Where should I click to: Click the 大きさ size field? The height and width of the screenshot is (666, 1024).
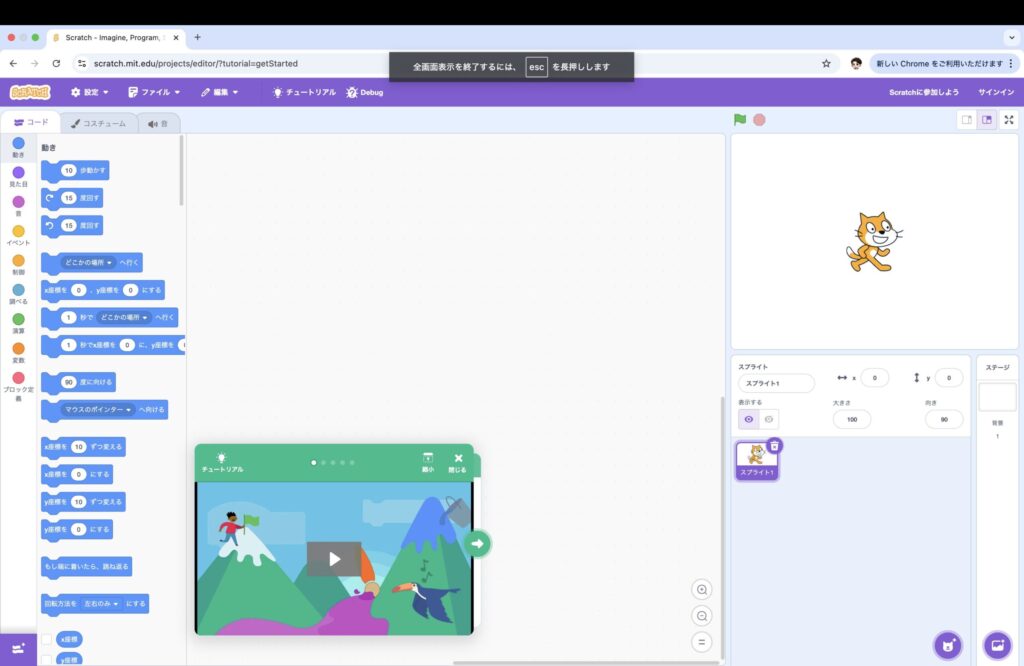[x=852, y=419]
